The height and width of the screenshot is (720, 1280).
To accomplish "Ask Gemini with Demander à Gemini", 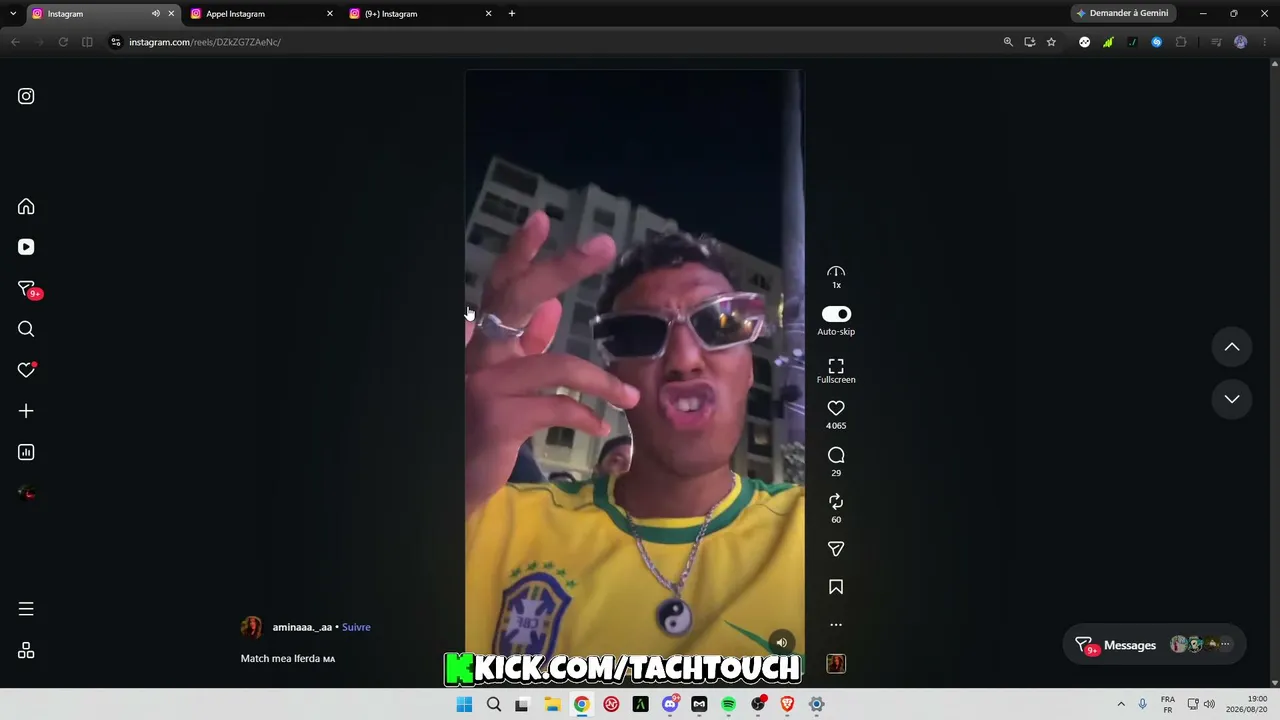I will click(x=1123, y=14).
